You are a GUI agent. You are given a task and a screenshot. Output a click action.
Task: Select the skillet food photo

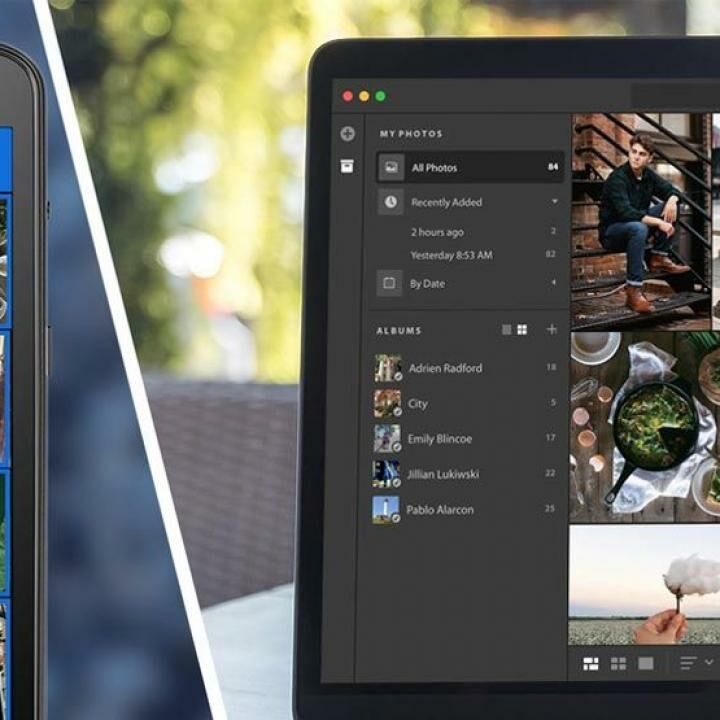click(x=645, y=427)
